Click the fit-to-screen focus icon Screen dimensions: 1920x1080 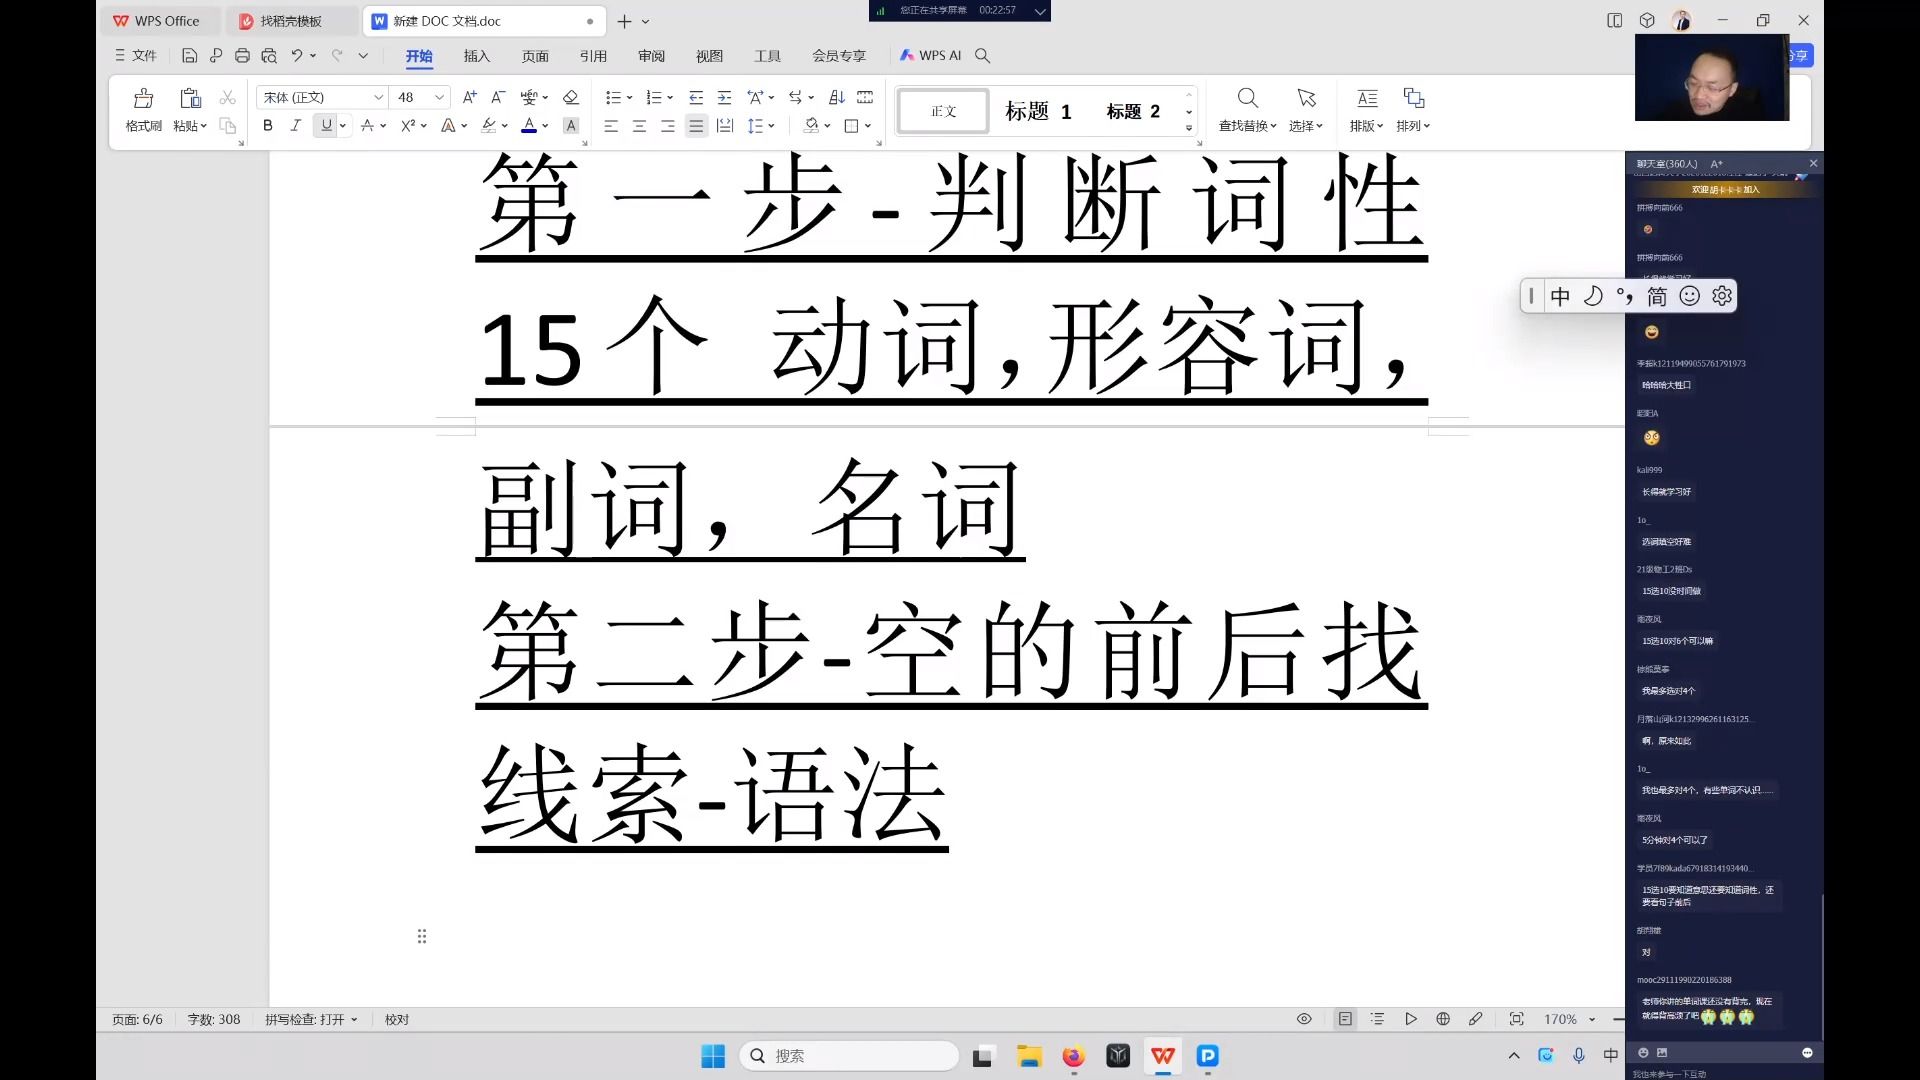(1517, 1019)
